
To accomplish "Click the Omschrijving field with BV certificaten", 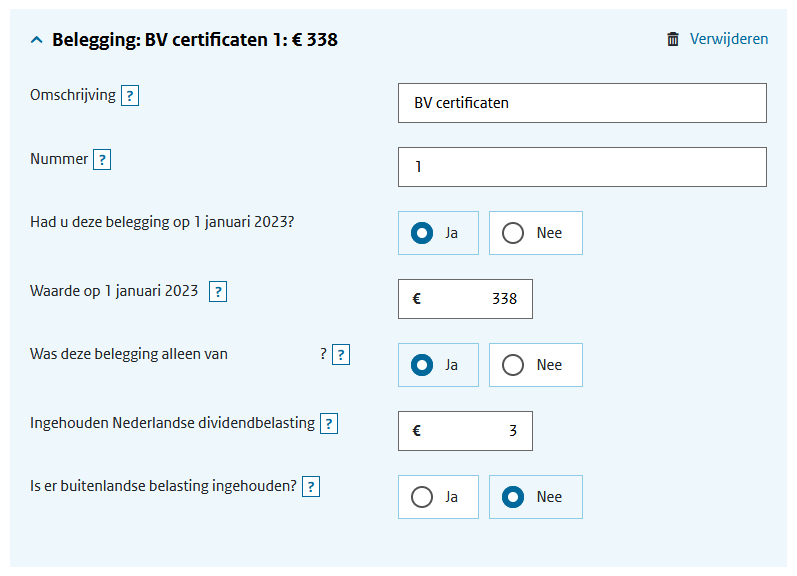I will pos(582,103).
